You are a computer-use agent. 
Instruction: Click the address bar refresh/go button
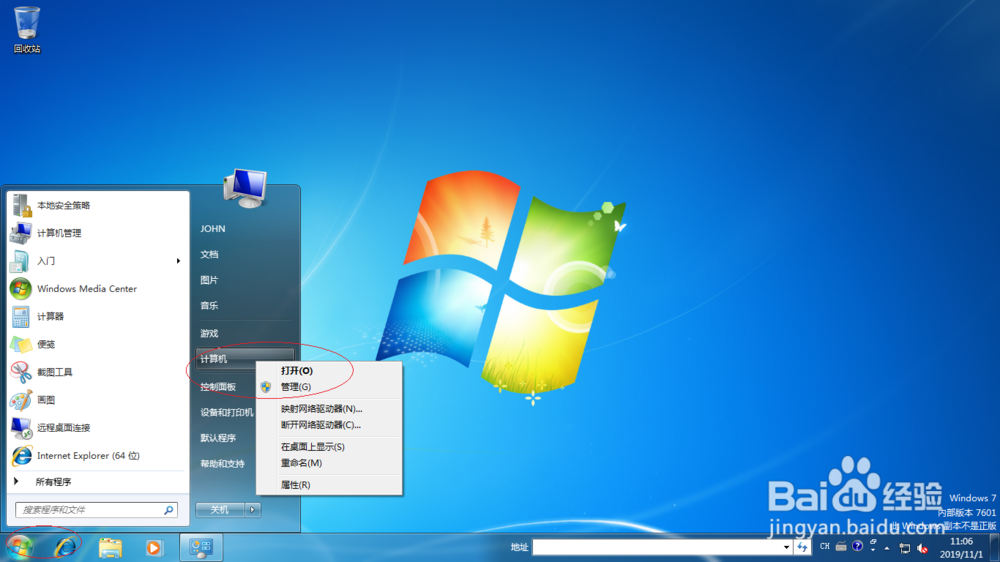[x=802, y=547]
